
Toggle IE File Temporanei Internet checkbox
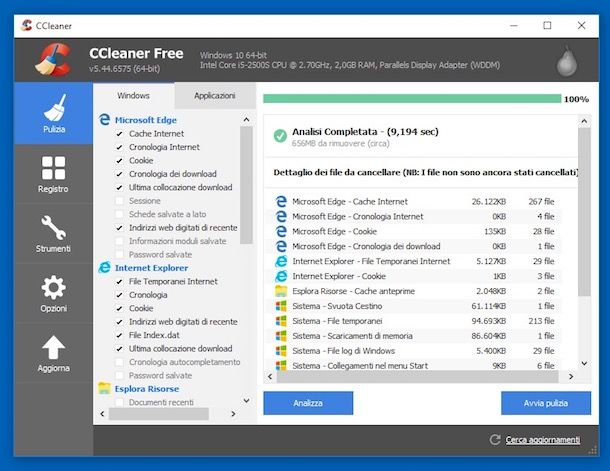(119, 282)
